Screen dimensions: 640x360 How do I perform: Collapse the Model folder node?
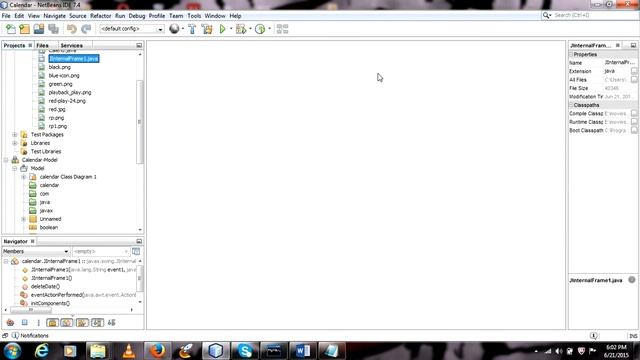pos(15,168)
